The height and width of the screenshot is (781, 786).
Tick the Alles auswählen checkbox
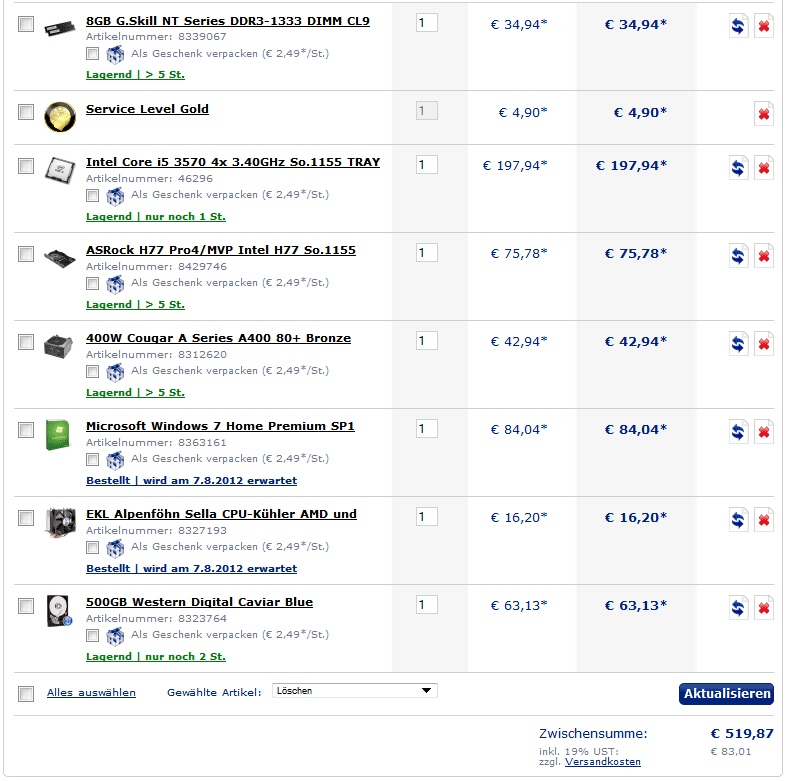[x=26, y=694]
